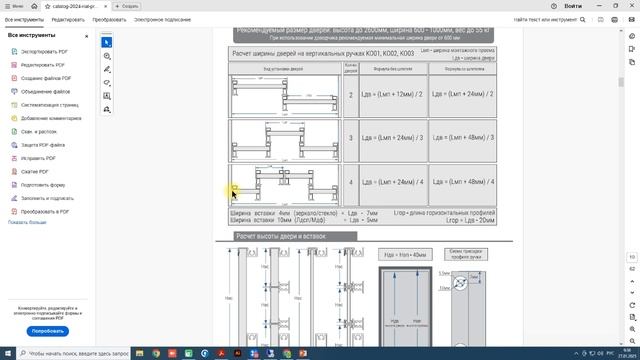Open Adobe Acrobat icon in taskbar
The height and width of the screenshot is (360, 640).
tap(221, 353)
